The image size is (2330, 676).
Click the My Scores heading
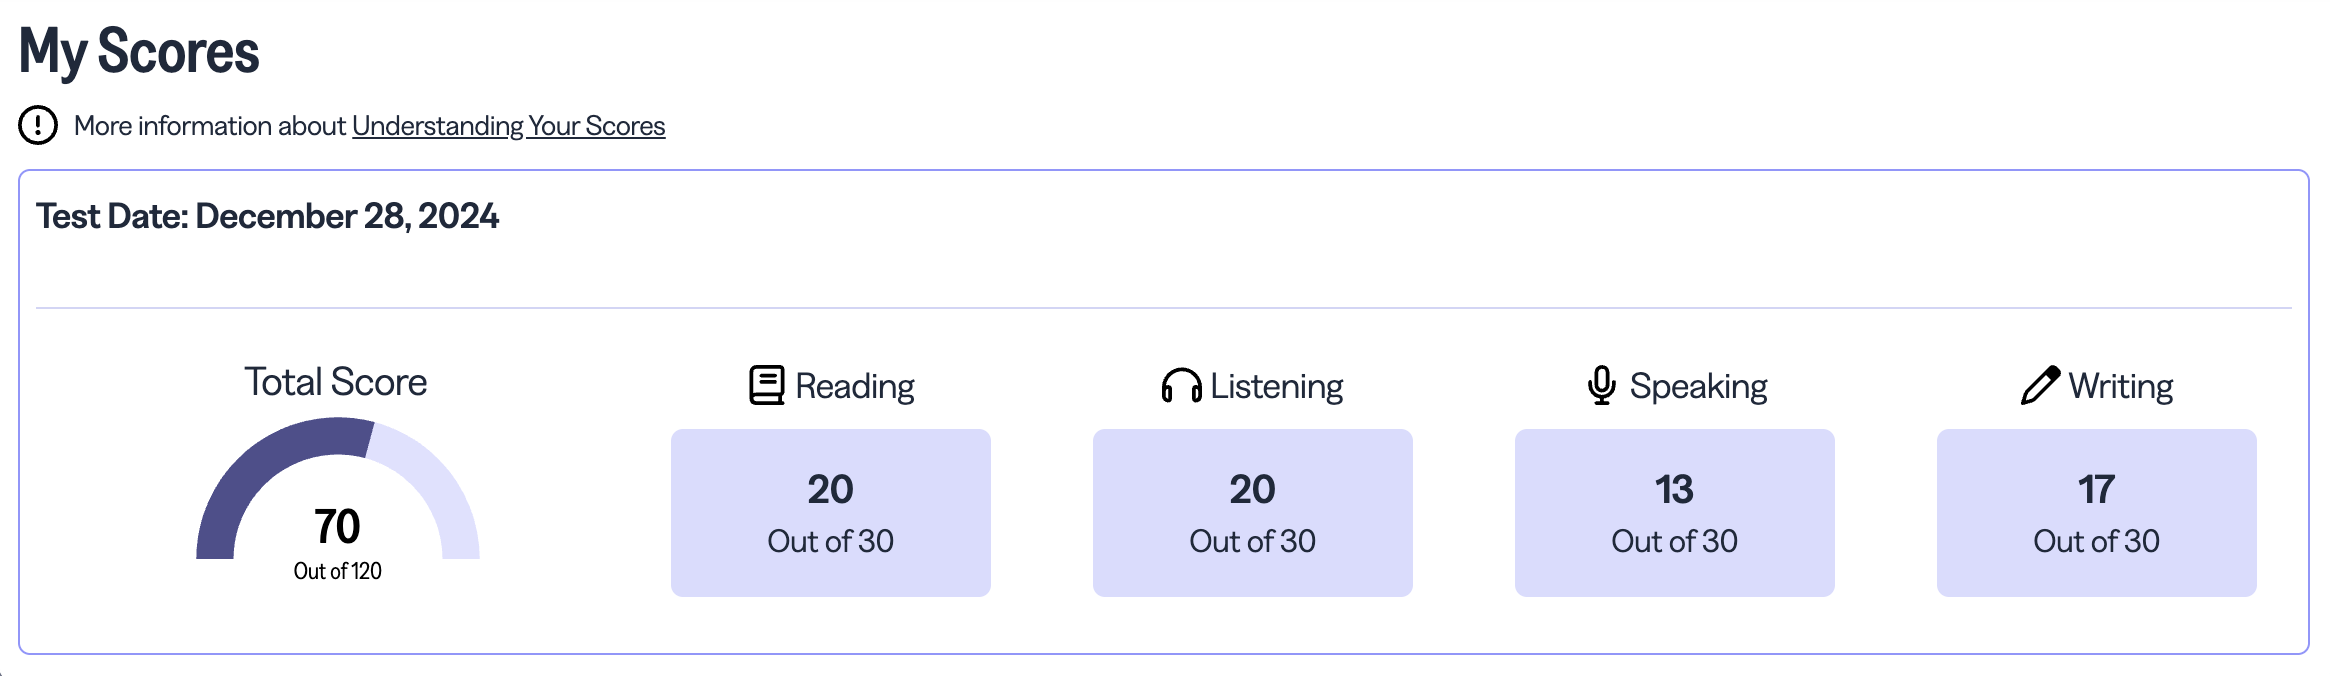[x=139, y=52]
